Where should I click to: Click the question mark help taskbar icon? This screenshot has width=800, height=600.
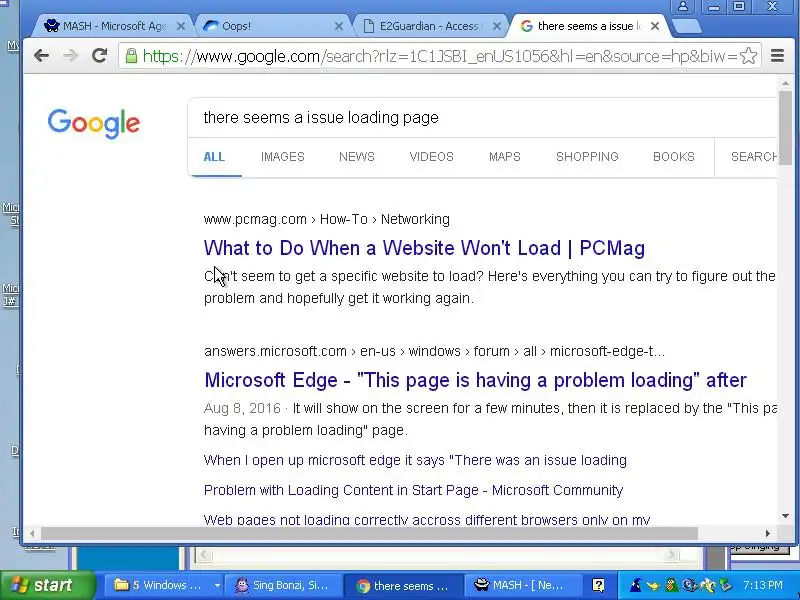tap(598, 585)
